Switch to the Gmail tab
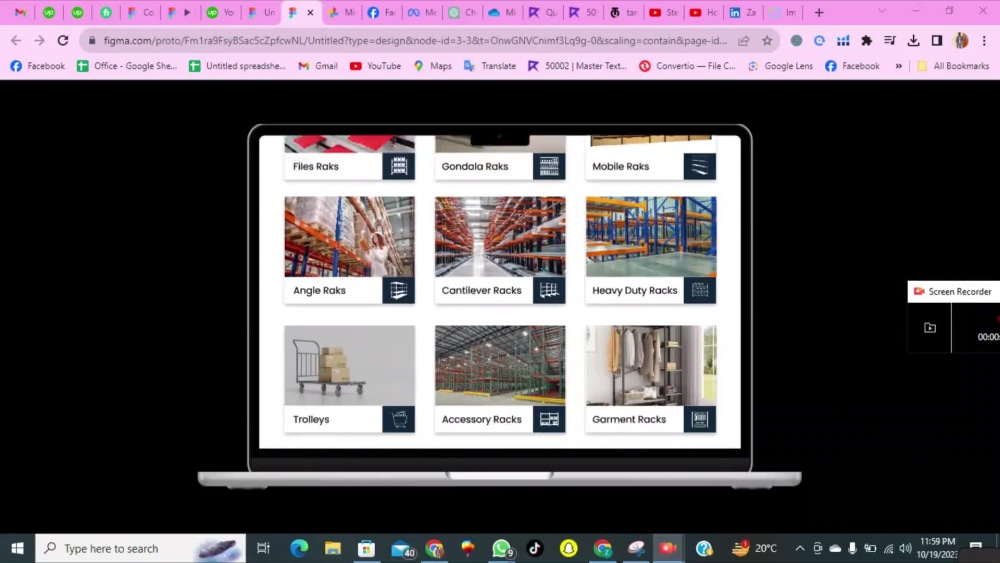Viewport: 1000px width, 563px height. [x=20, y=12]
